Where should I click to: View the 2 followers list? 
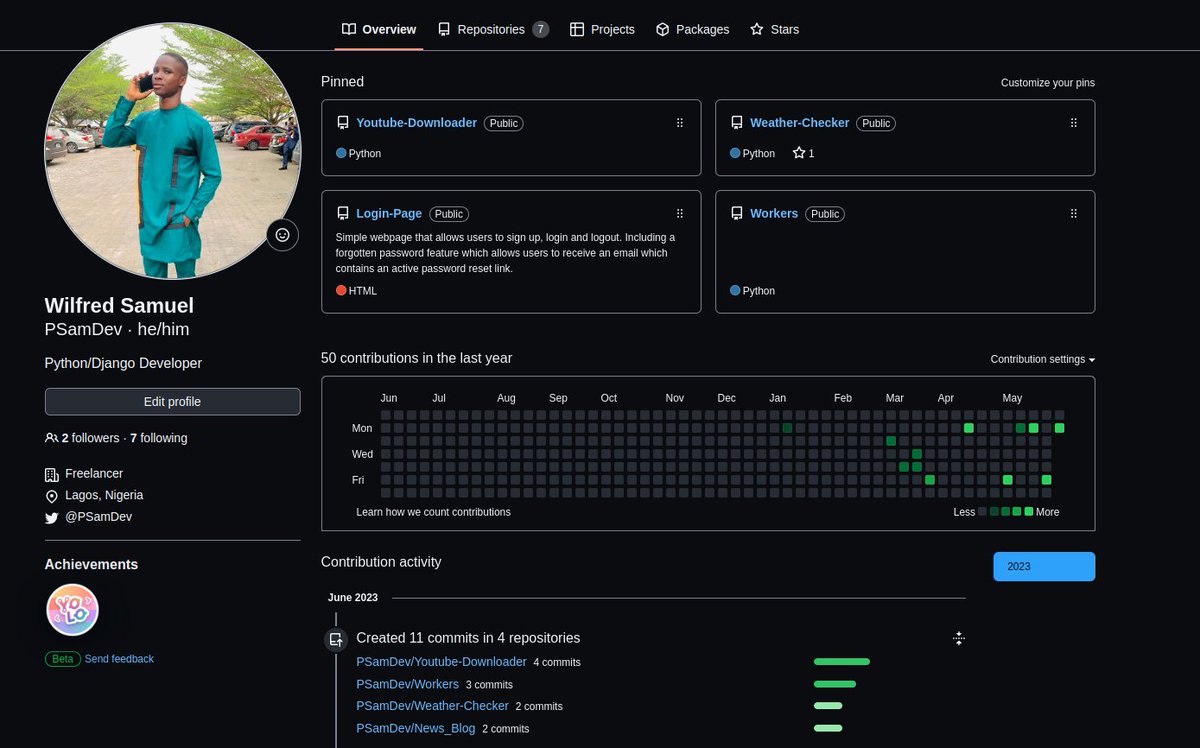pyautogui.click(x=90, y=438)
